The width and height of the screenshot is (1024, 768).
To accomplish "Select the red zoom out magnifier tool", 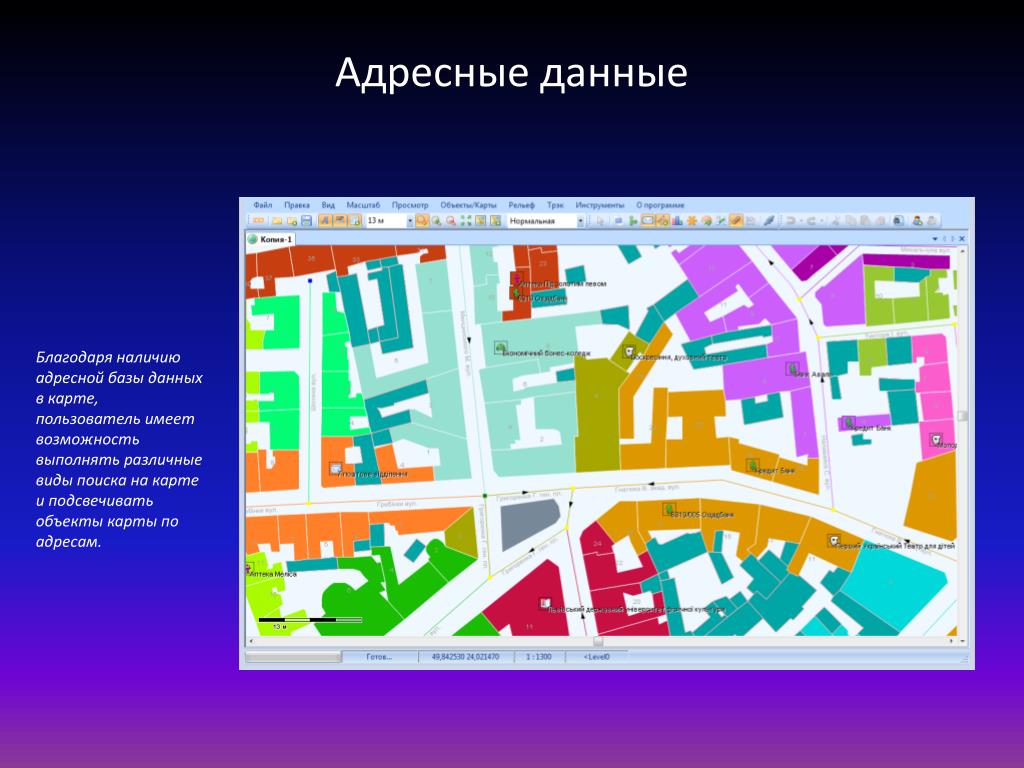I will pyautogui.click(x=451, y=221).
